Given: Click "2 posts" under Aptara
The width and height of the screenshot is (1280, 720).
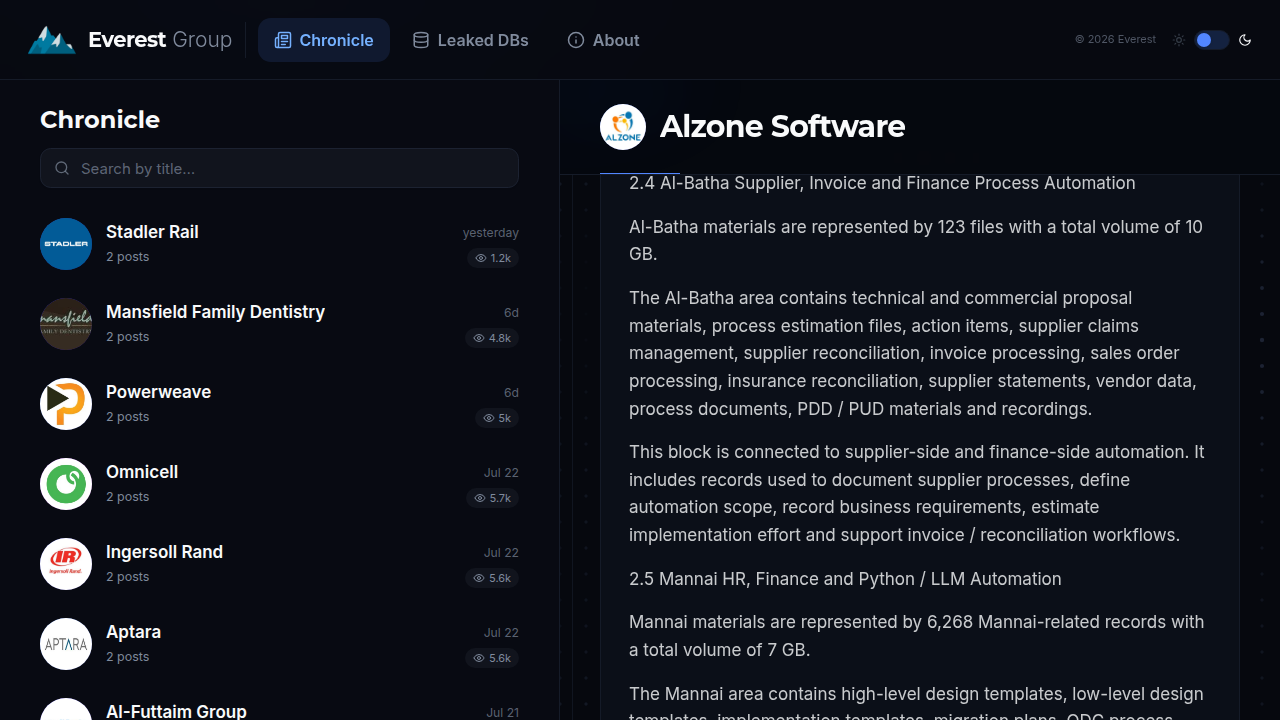Looking at the screenshot, I should (127, 657).
